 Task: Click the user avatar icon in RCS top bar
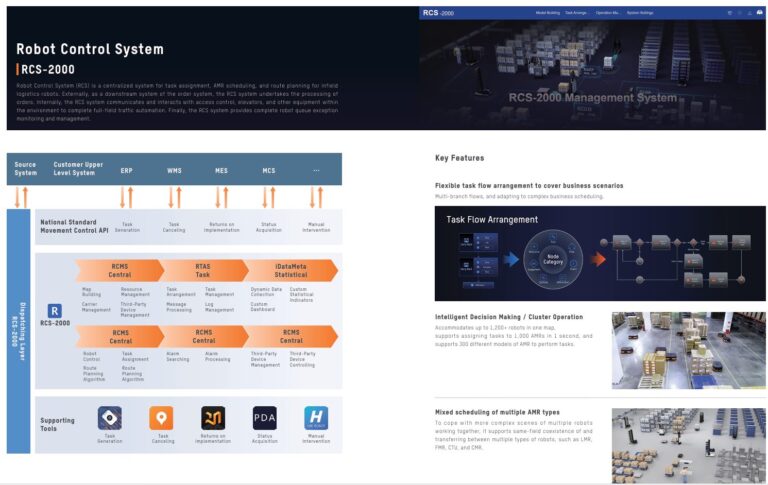759,13
